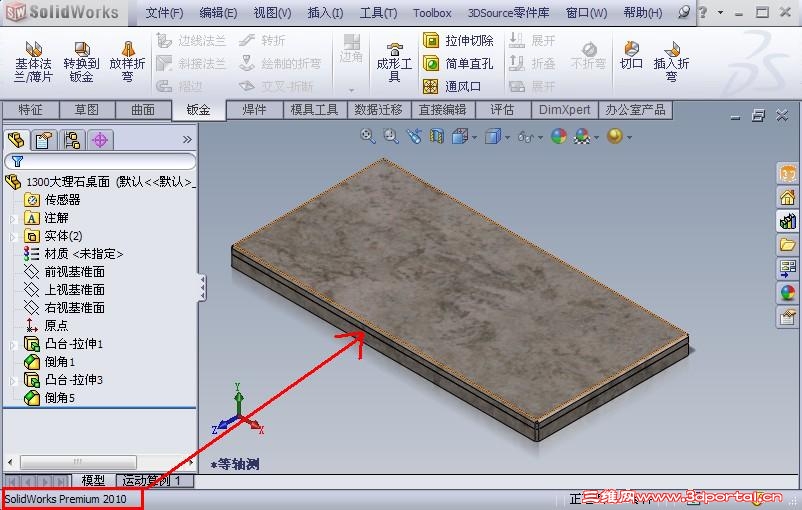Switch to the 特征 (Features) tab
Screen dimensions: 802x510
[x=31, y=110]
